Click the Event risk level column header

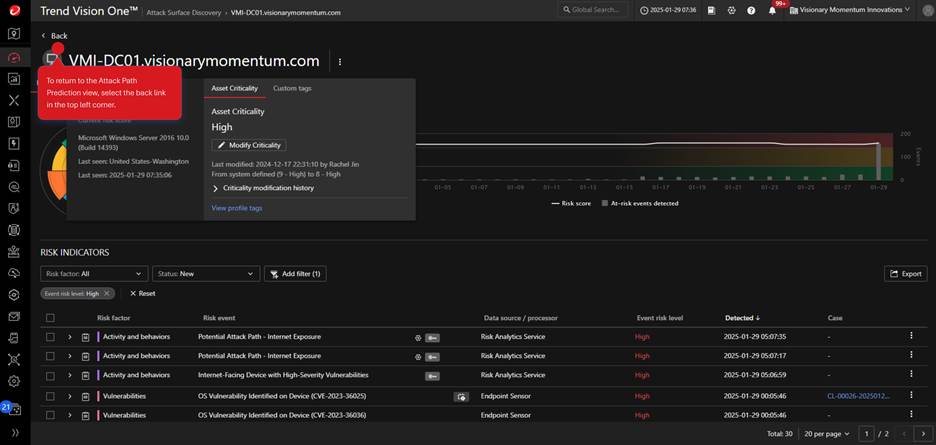pos(660,318)
